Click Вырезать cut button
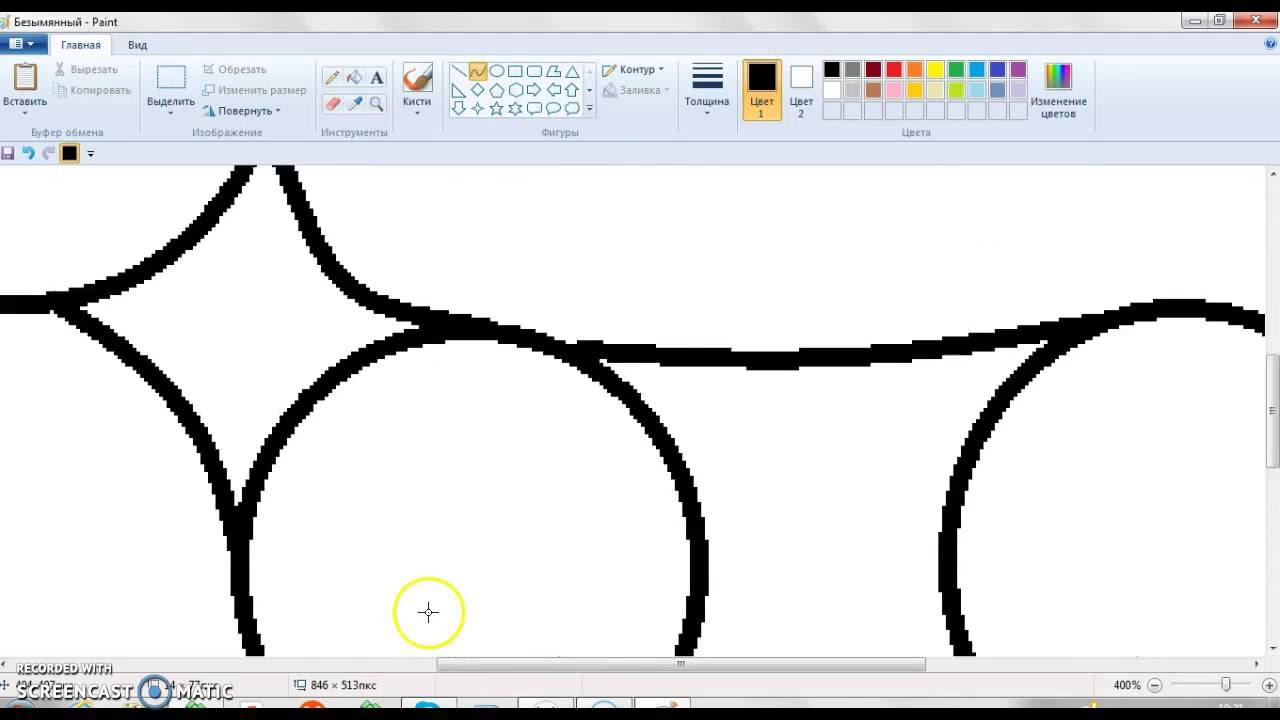This screenshot has height=720, width=1280. (x=85, y=69)
